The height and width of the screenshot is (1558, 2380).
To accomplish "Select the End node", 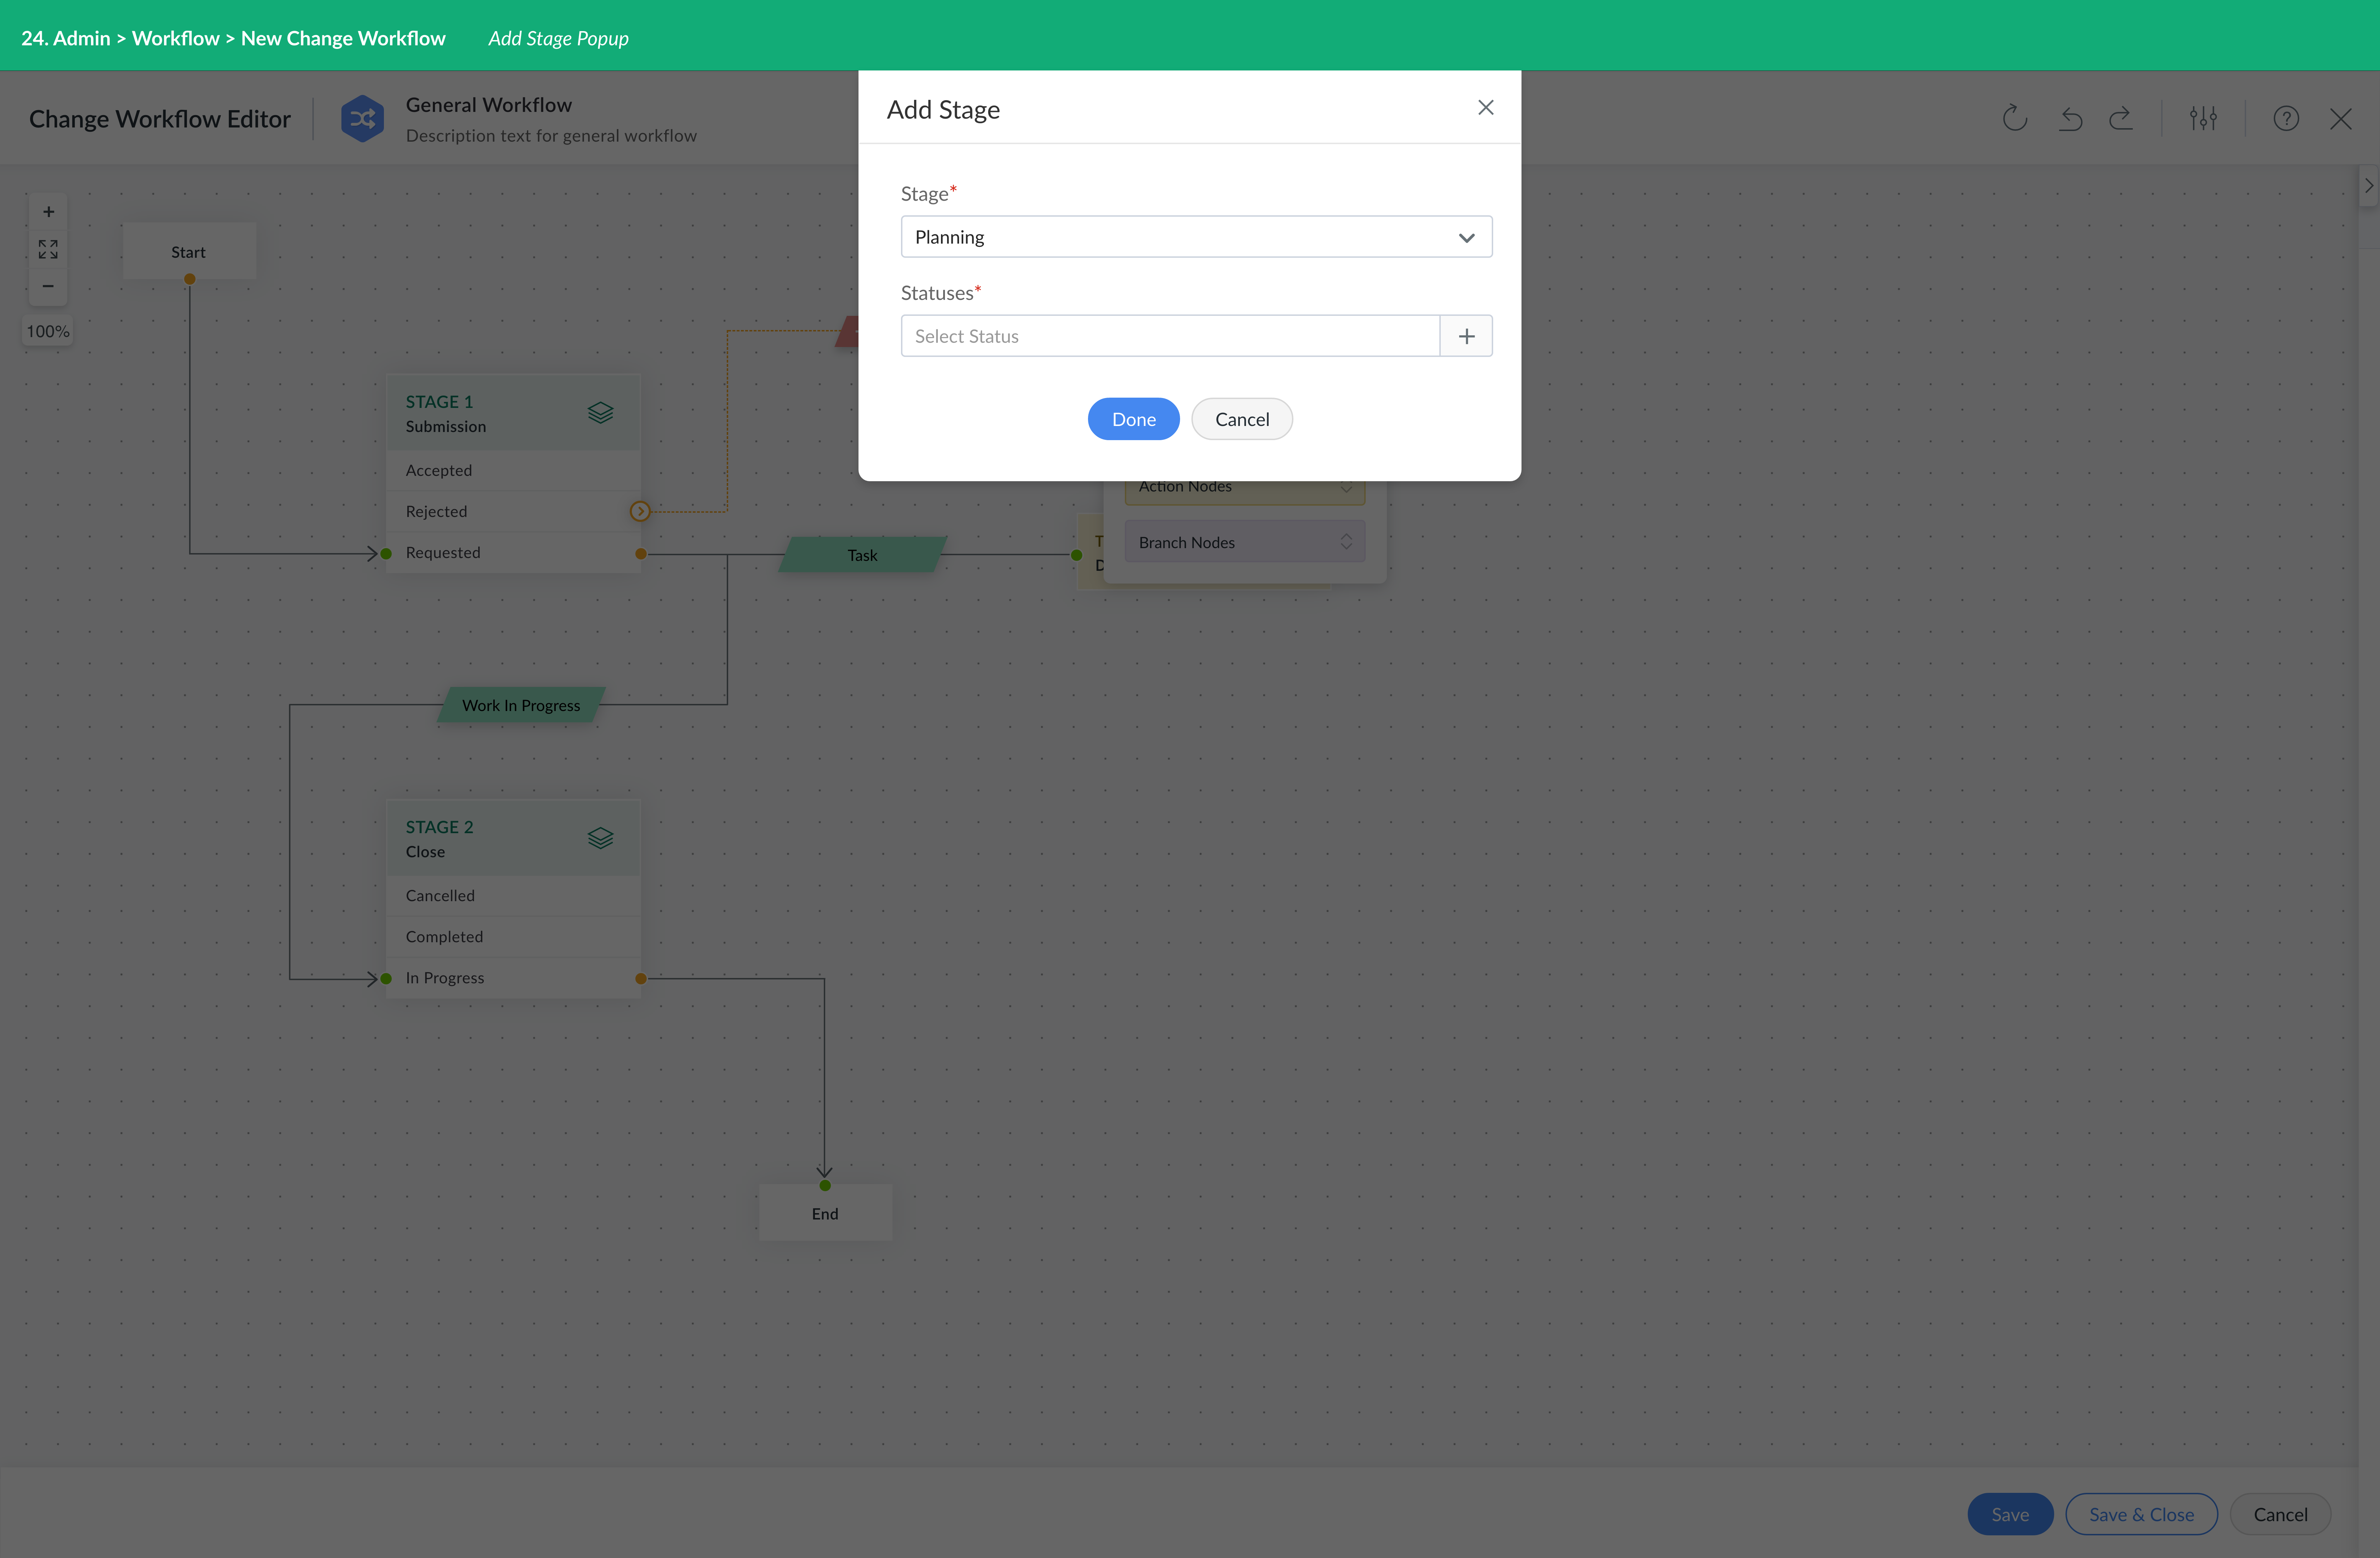I will click(x=825, y=1213).
